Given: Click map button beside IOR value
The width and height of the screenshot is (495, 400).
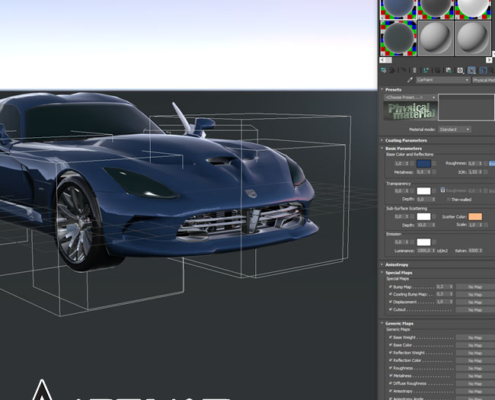Looking at the screenshot, I should pos(486,172).
